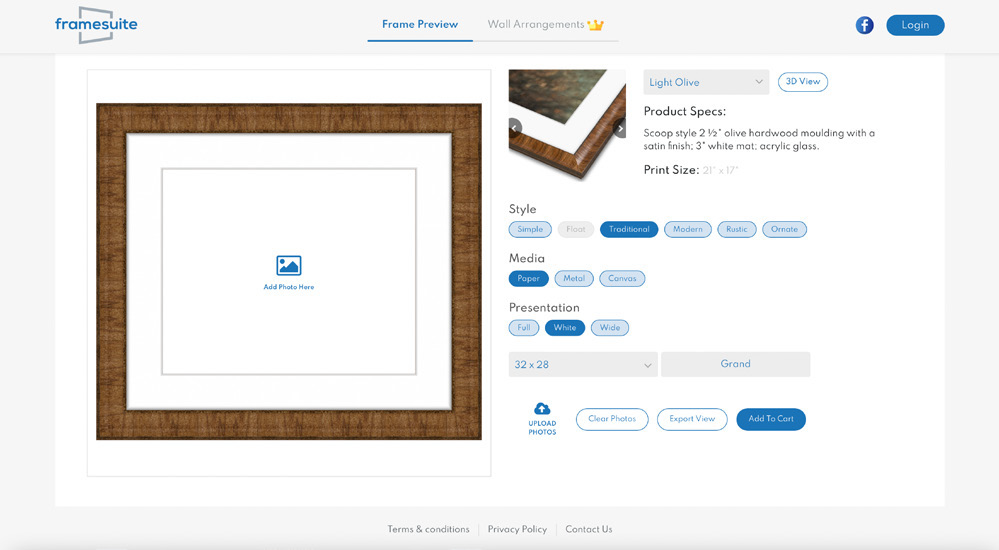Open the Light Olive color dropdown
This screenshot has height=550, width=999.
706,82
